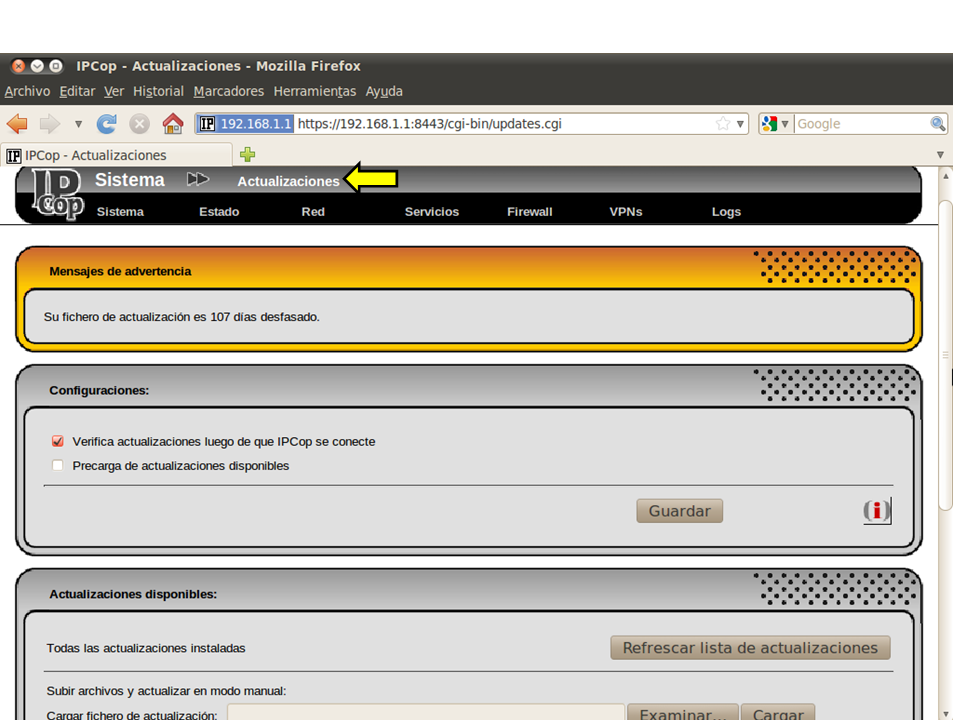Uncheck 'Verifica actualizaciones luego de que IPCop se conecte'
The image size is (960, 720).
[x=58, y=441]
